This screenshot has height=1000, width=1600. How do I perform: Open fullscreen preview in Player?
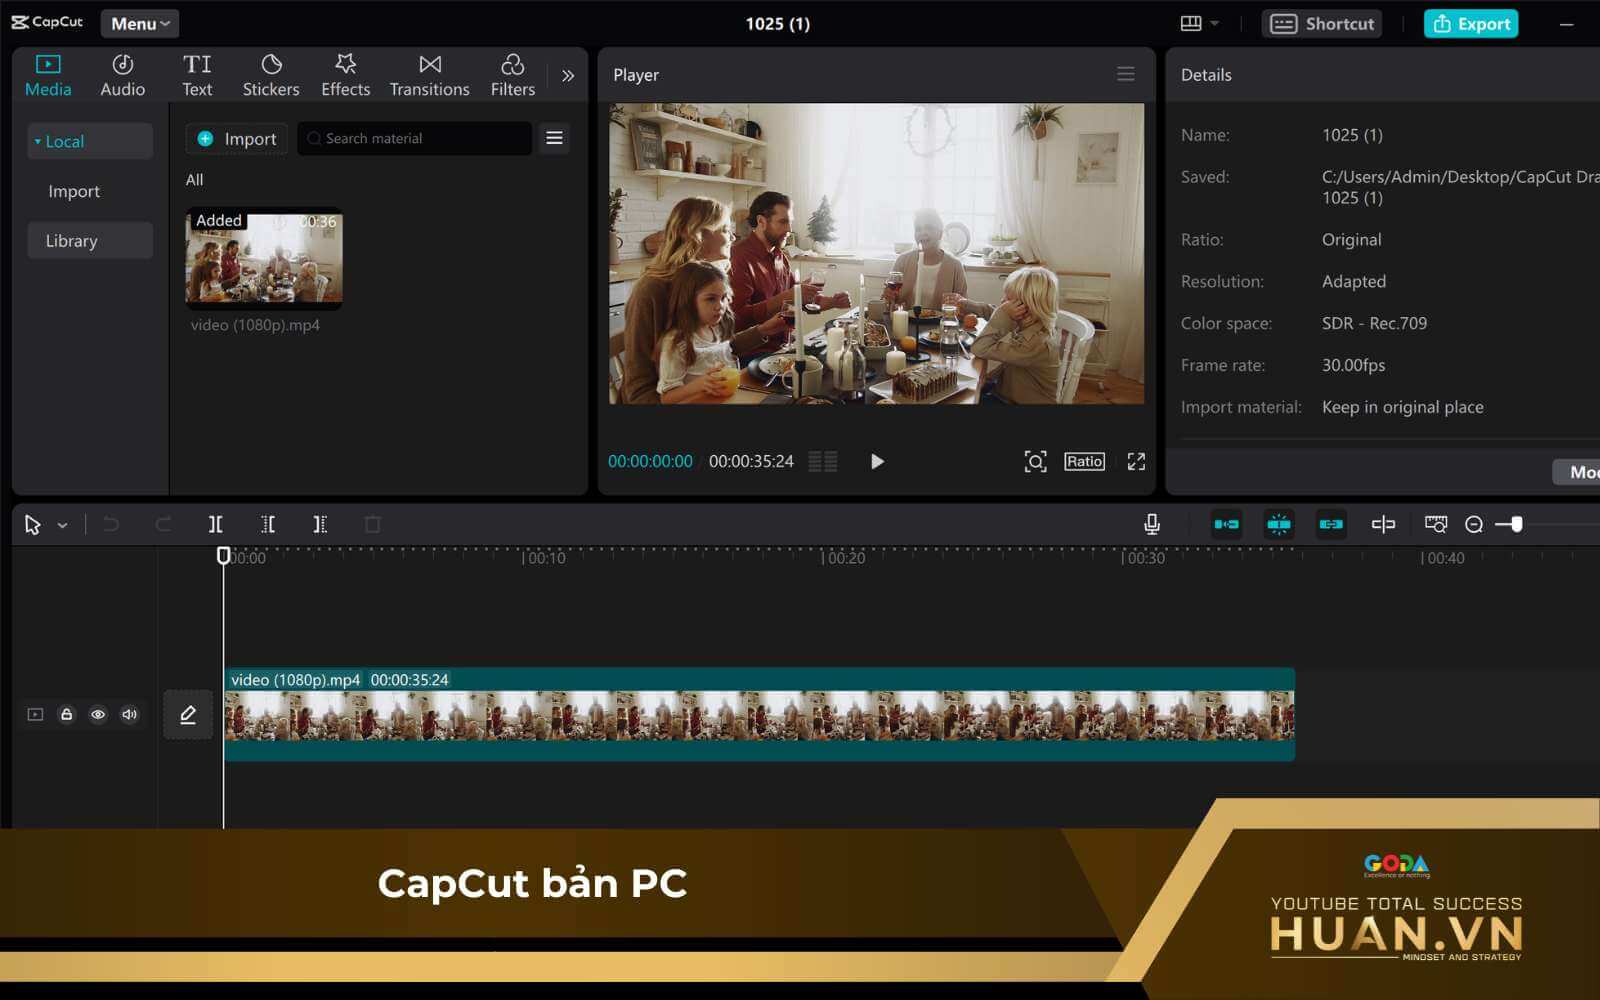pyautogui.click(x=1136, y=461)
